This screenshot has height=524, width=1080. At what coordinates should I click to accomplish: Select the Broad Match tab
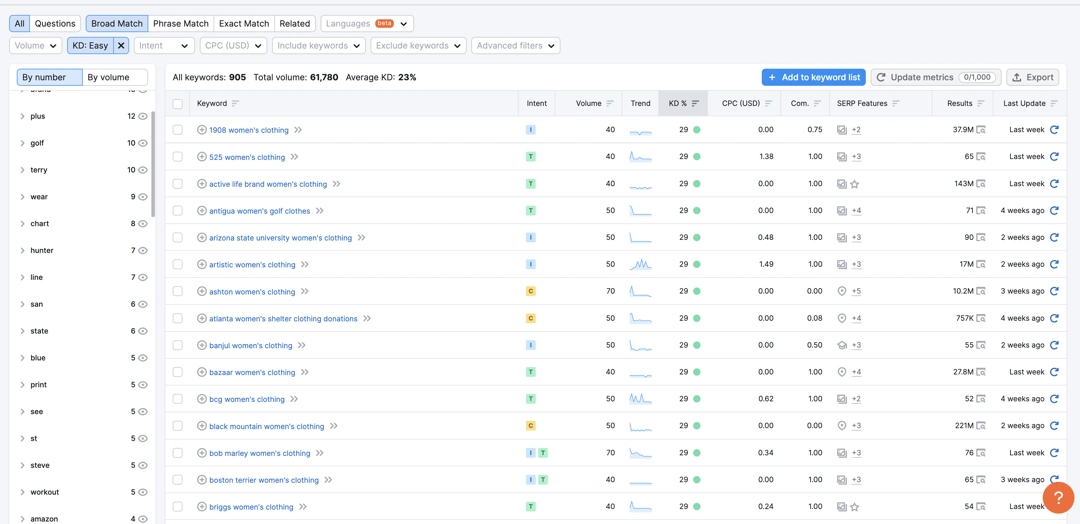pos(117,23)
